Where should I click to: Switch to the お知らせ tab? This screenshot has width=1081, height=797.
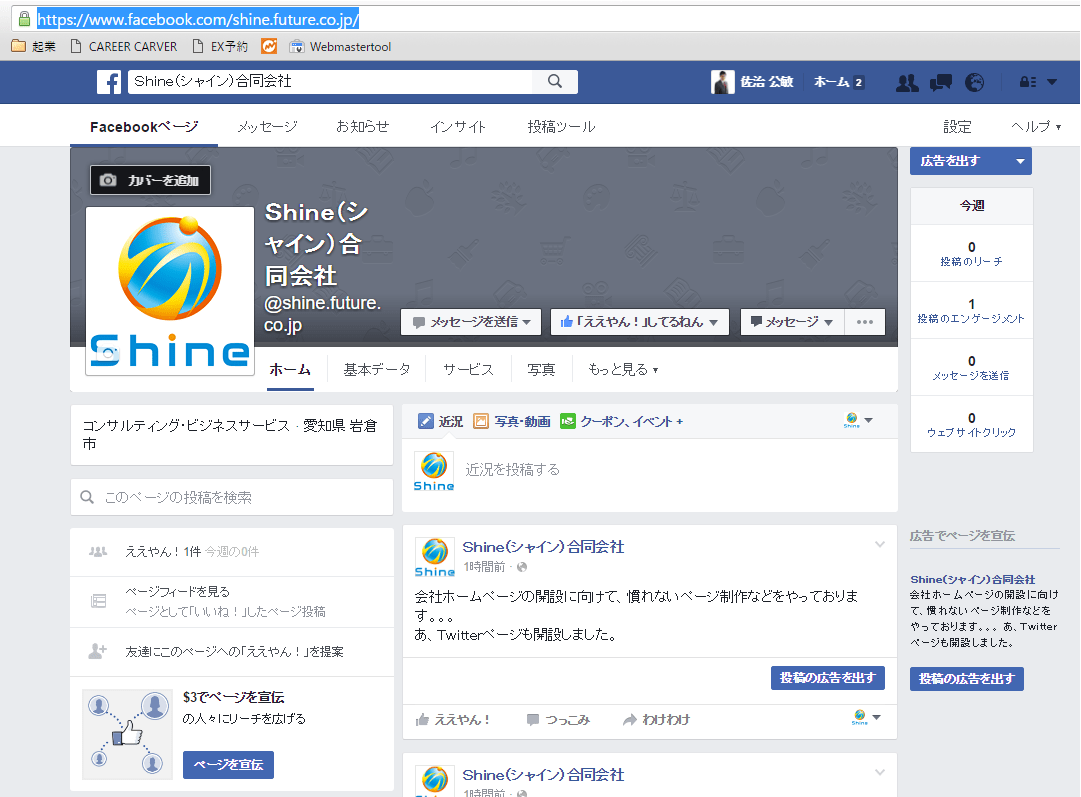coord(363,127)
